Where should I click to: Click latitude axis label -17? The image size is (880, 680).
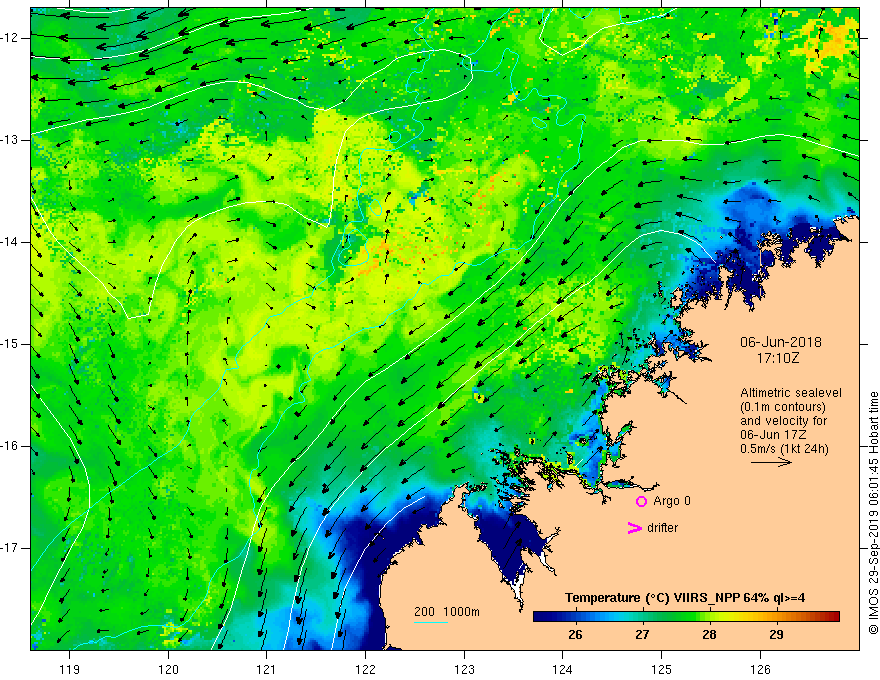[10, 548]
